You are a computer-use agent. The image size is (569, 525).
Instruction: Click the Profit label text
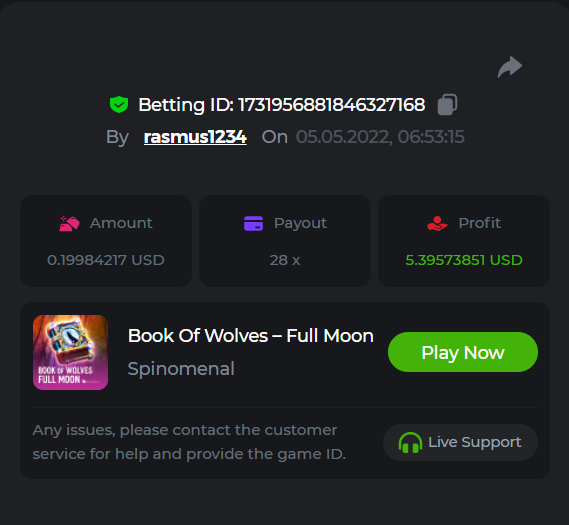(x=479, y=223)
